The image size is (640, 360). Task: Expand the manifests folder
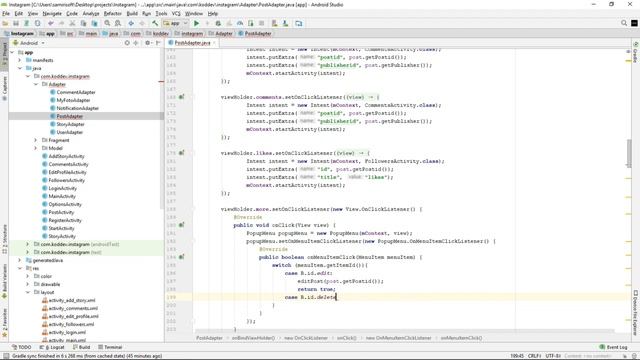pos(20,60)
